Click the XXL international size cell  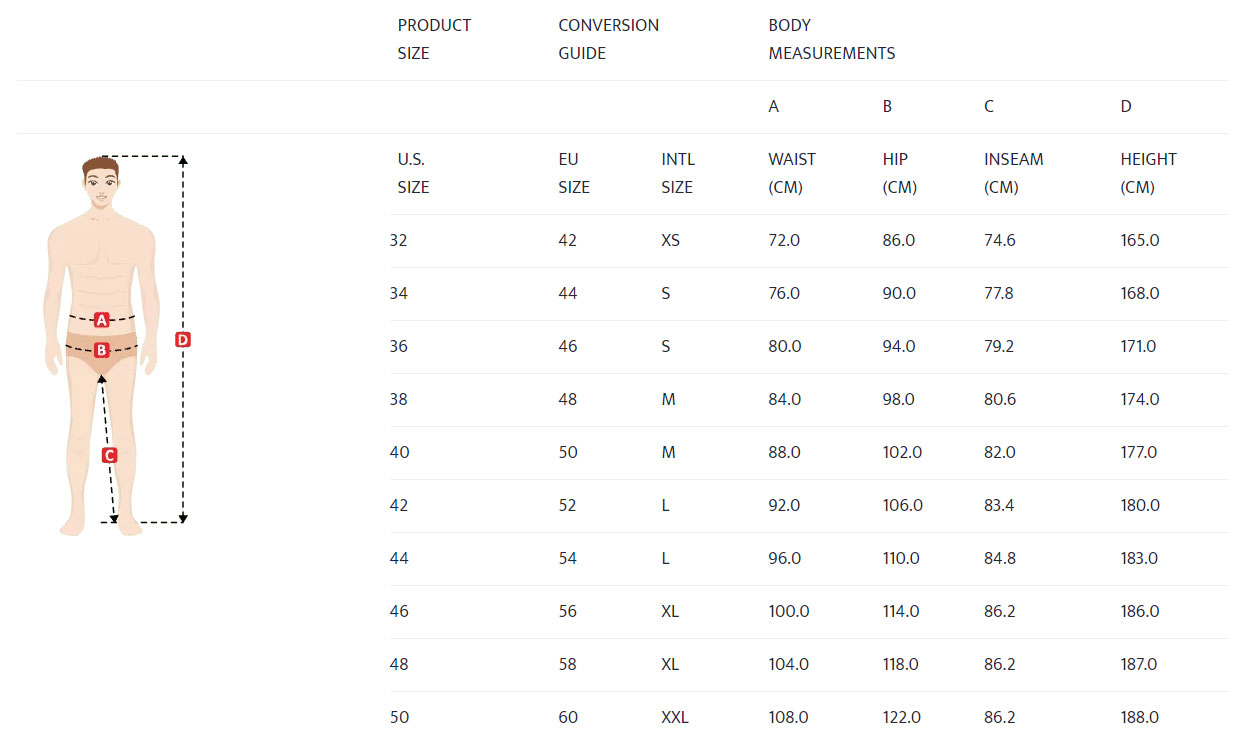click(675, 717)
